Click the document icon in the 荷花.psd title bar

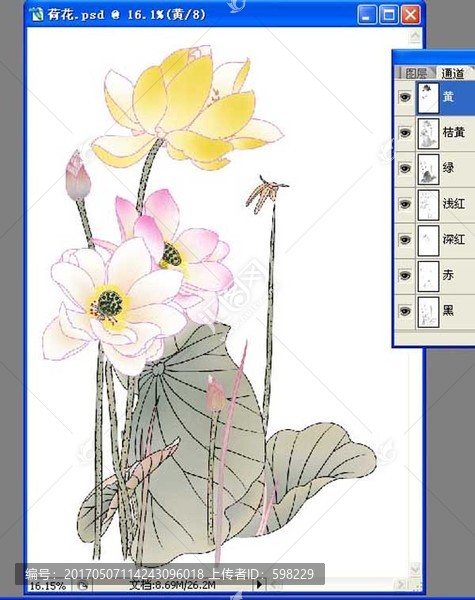click(x=36, y=15)
